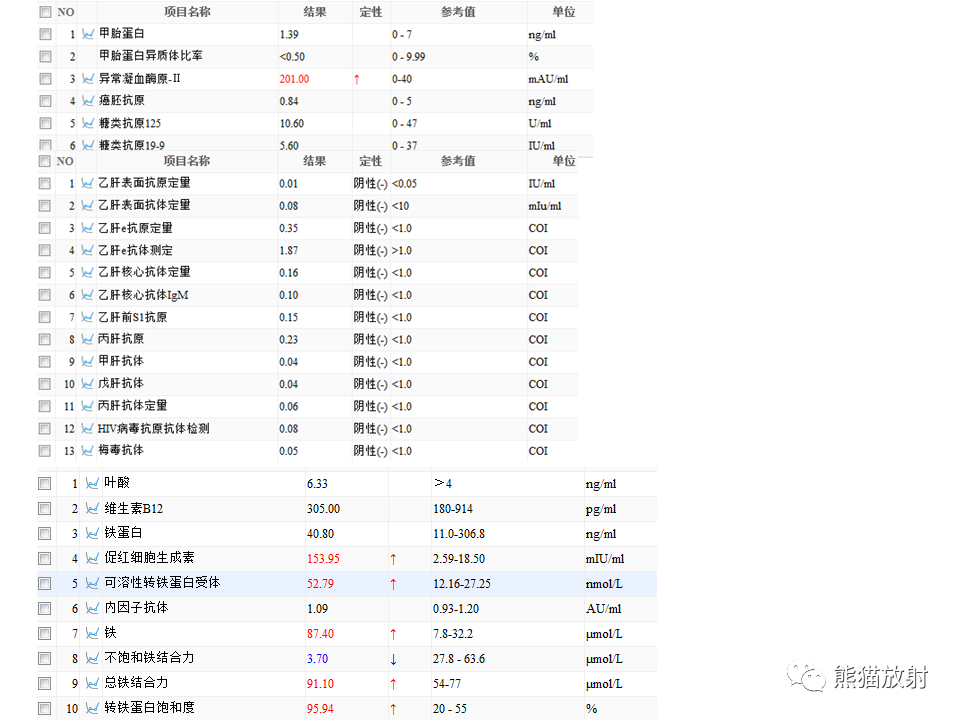Select the 铁 result value 87.40

pos(320,634)
